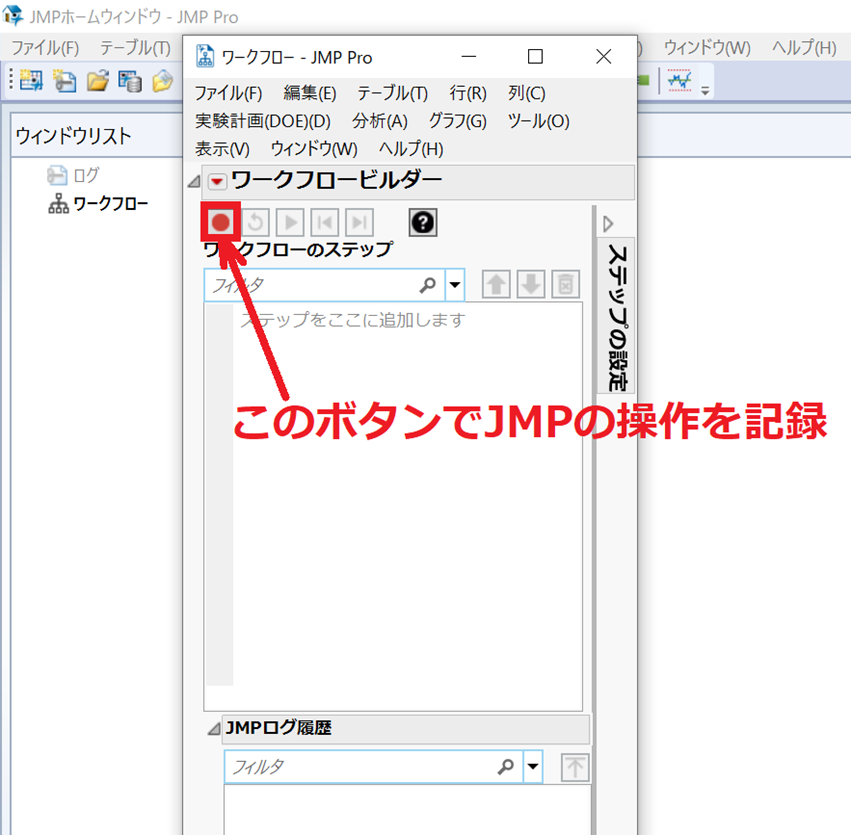
Task: Click the JMP home window title icon
Action: pyautogui.click(x=13, y=15)
